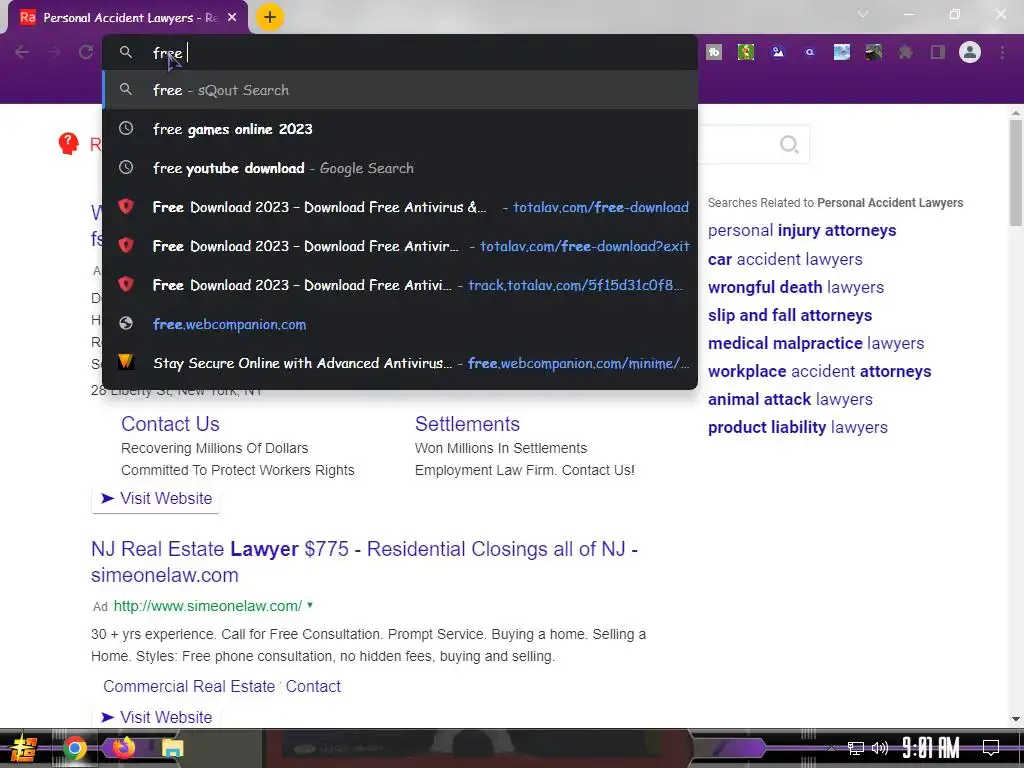Click 'Visit Website' below Contact Us
1024x768 pixels.
pyautogui.click(x=156, y=498)
